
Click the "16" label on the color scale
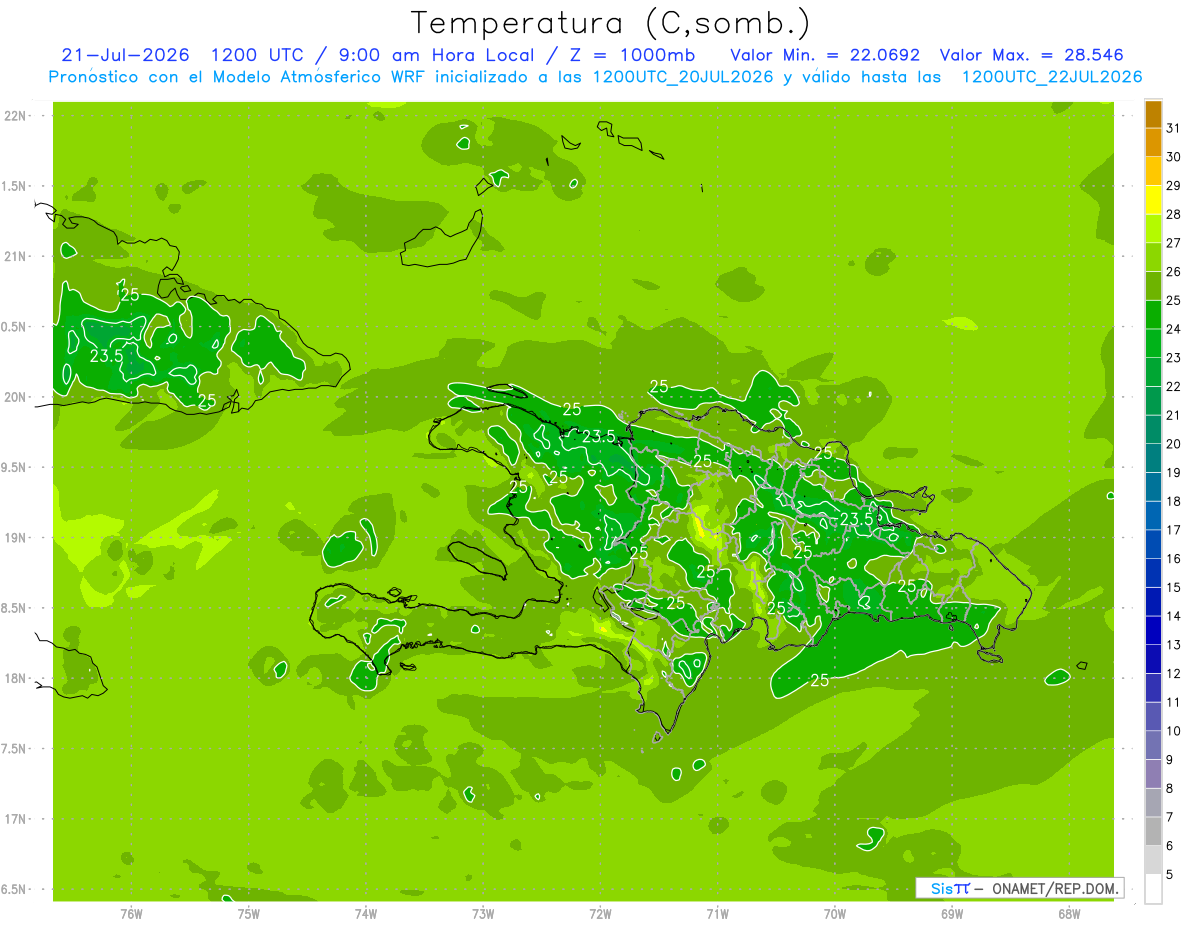tap(1174, 559)
